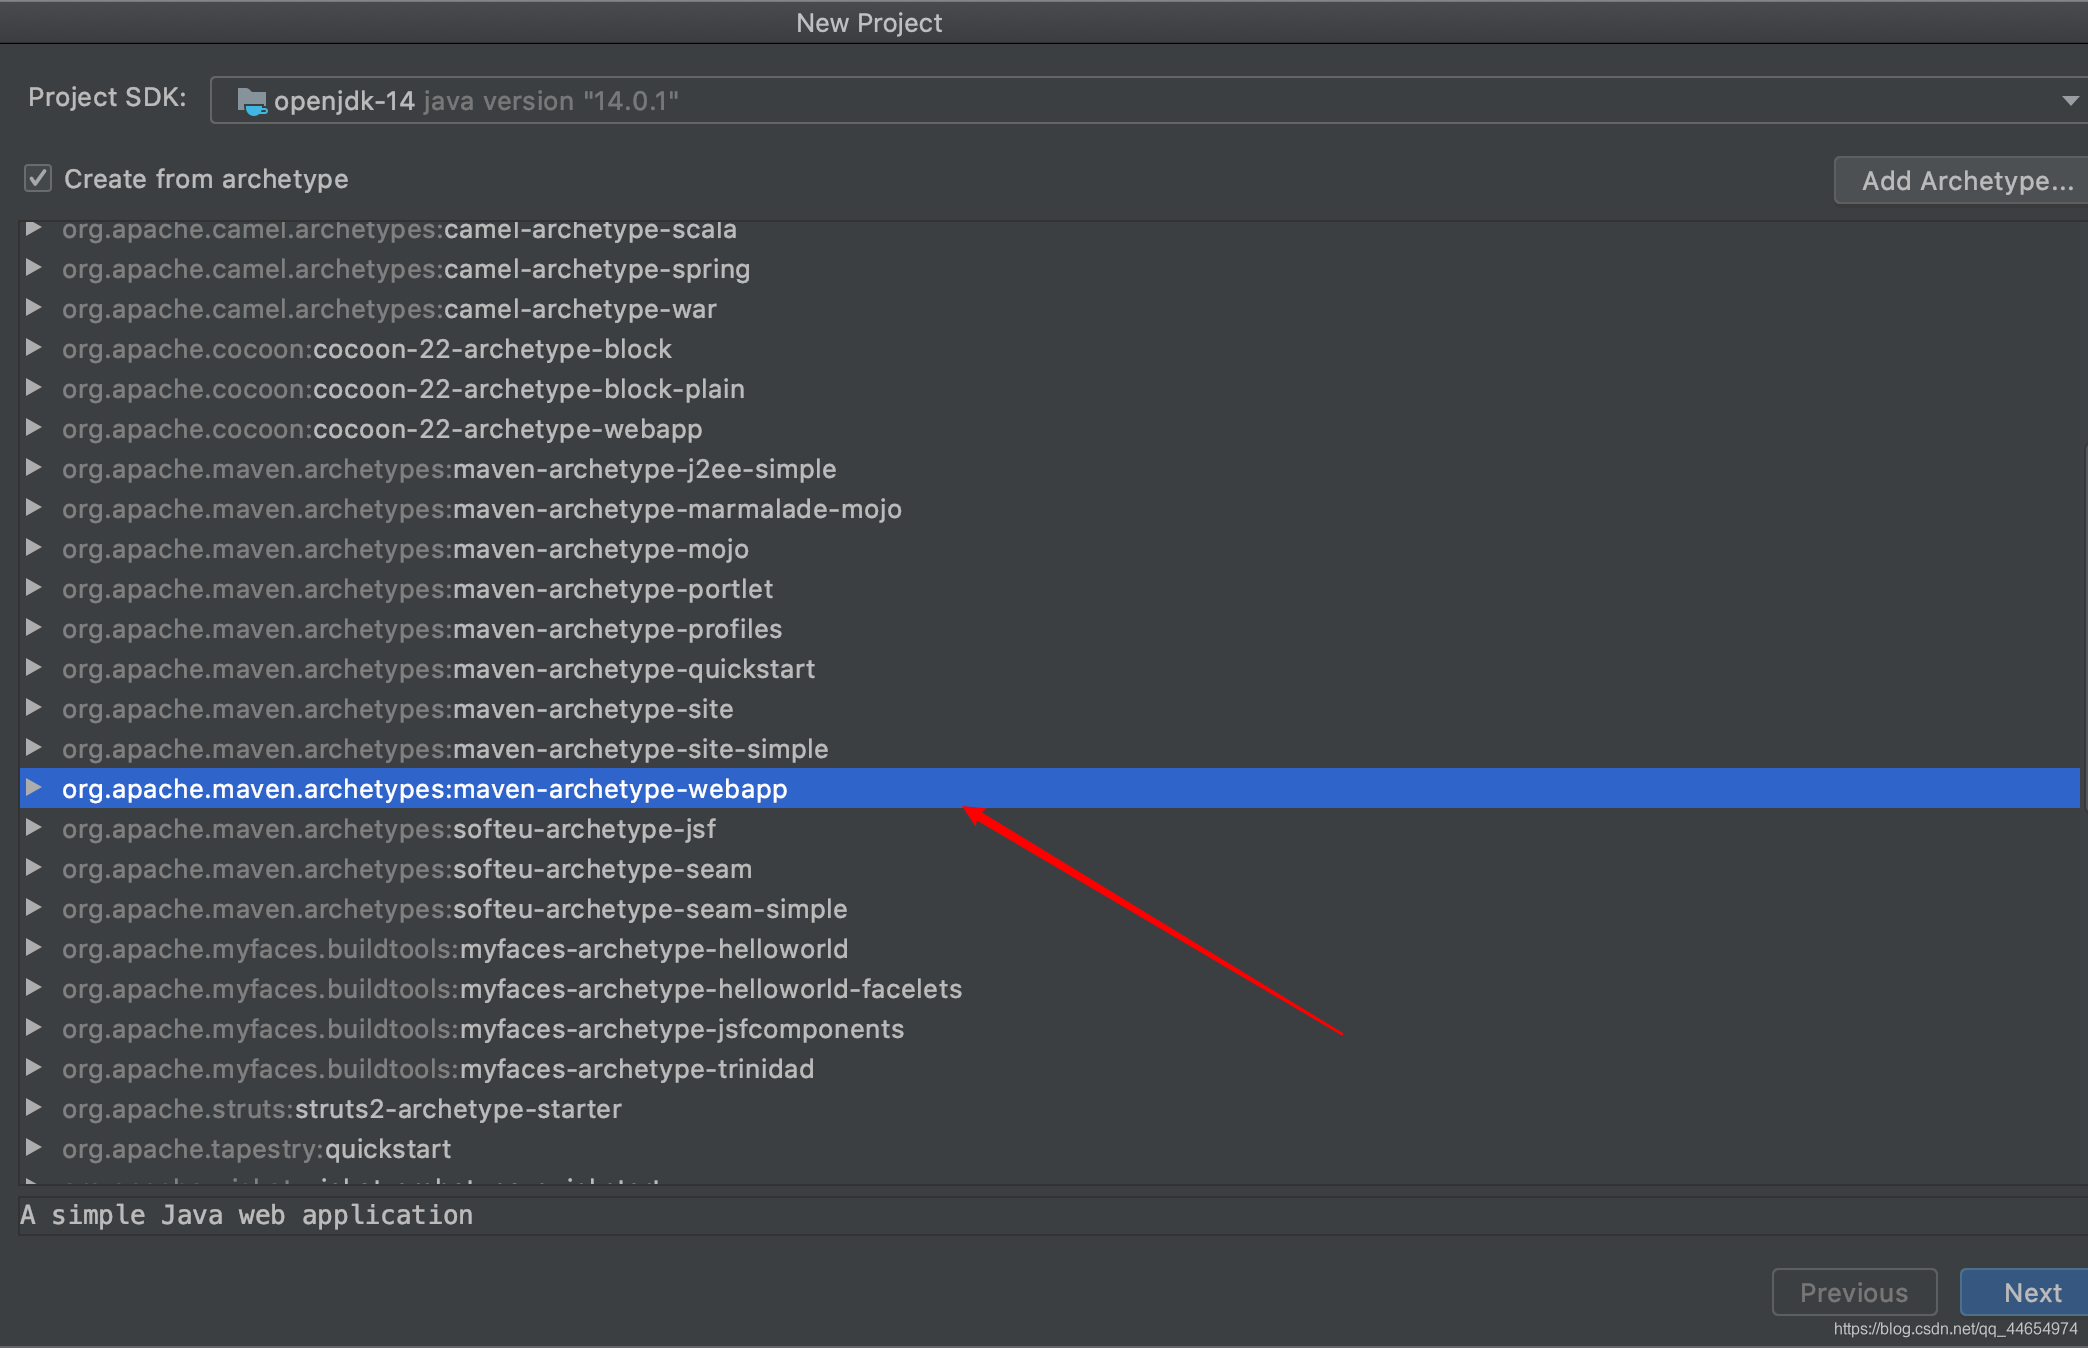The height and width of the screenshot is (1348, 2088).
Task: Click the archetype description text area
Action: (1053, 1215)
